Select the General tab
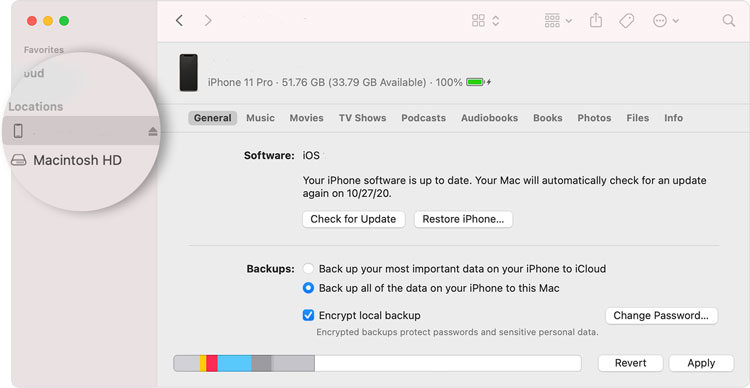This screenshot has height=388, width=750. click(x=212, y=118)
